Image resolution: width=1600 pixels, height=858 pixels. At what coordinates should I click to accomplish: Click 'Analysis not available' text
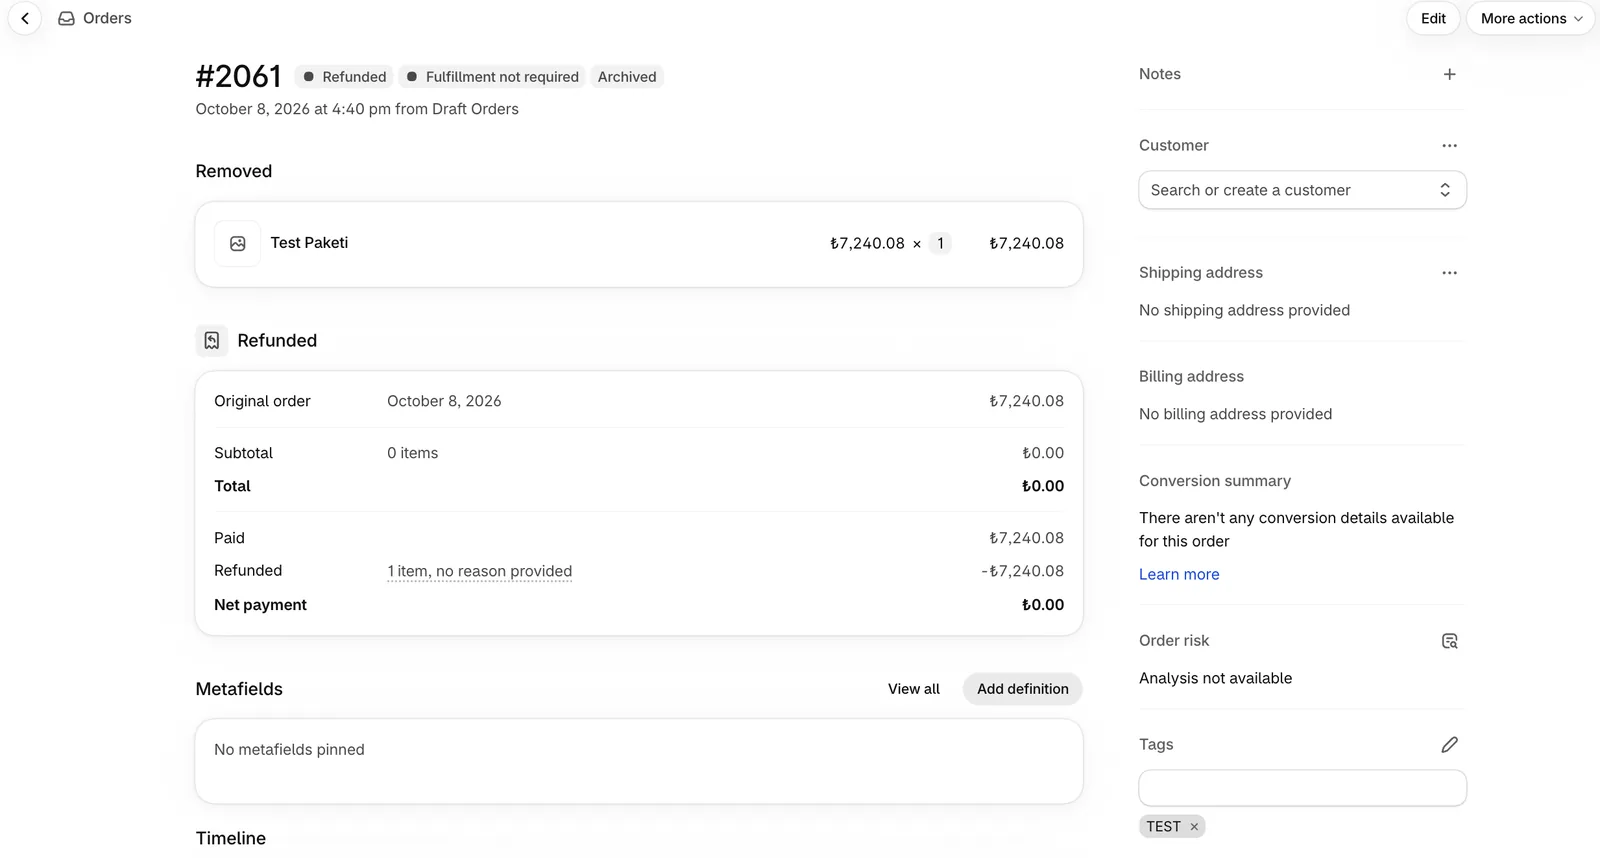coord(1215,679)
